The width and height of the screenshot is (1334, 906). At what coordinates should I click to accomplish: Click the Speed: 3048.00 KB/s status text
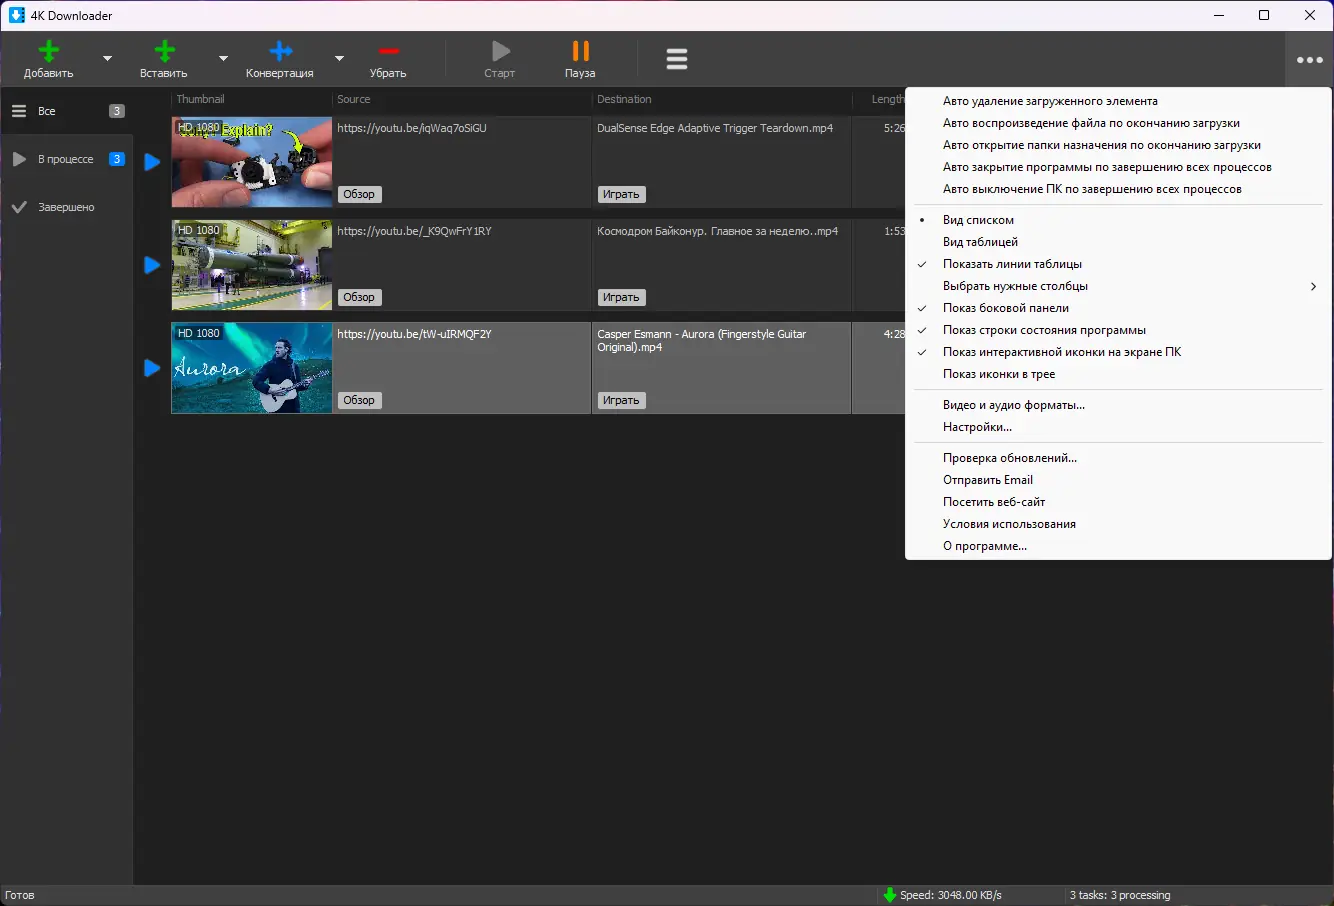tap(951, 895)
